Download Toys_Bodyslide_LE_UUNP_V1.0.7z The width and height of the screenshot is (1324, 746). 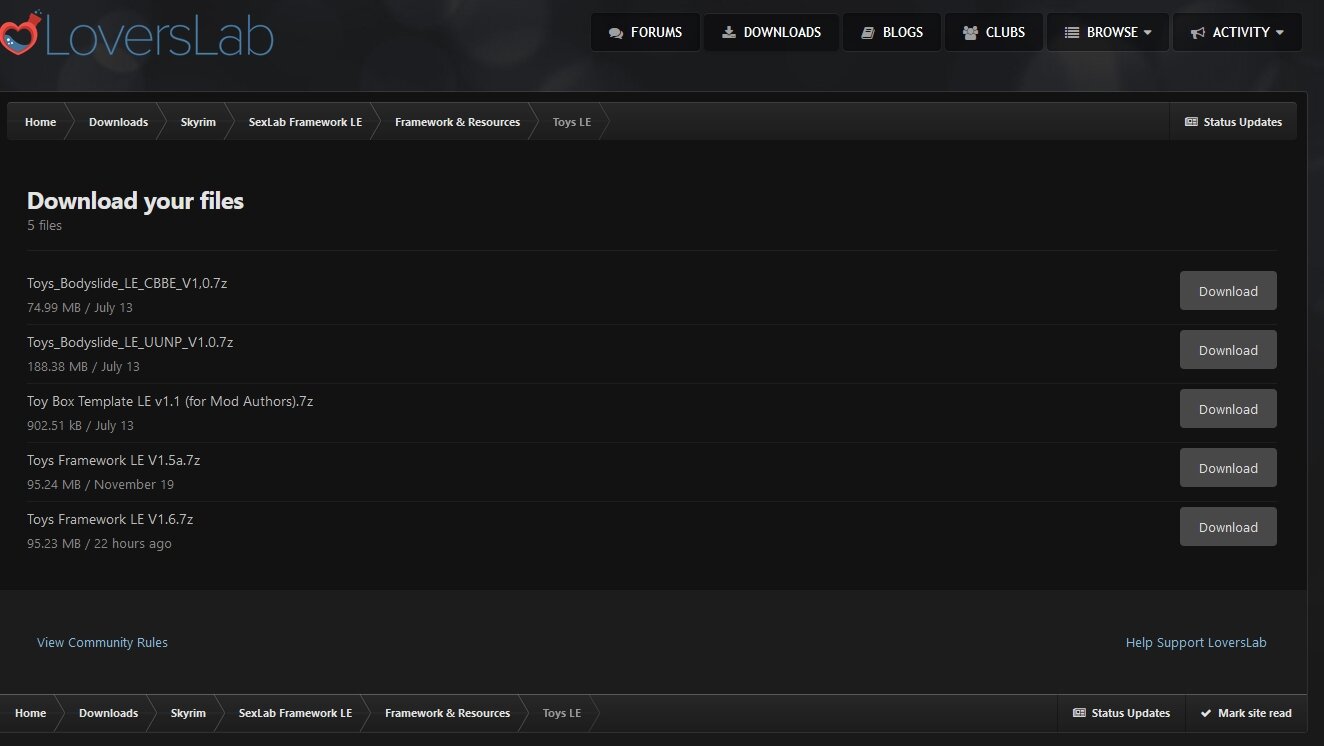1228,350
